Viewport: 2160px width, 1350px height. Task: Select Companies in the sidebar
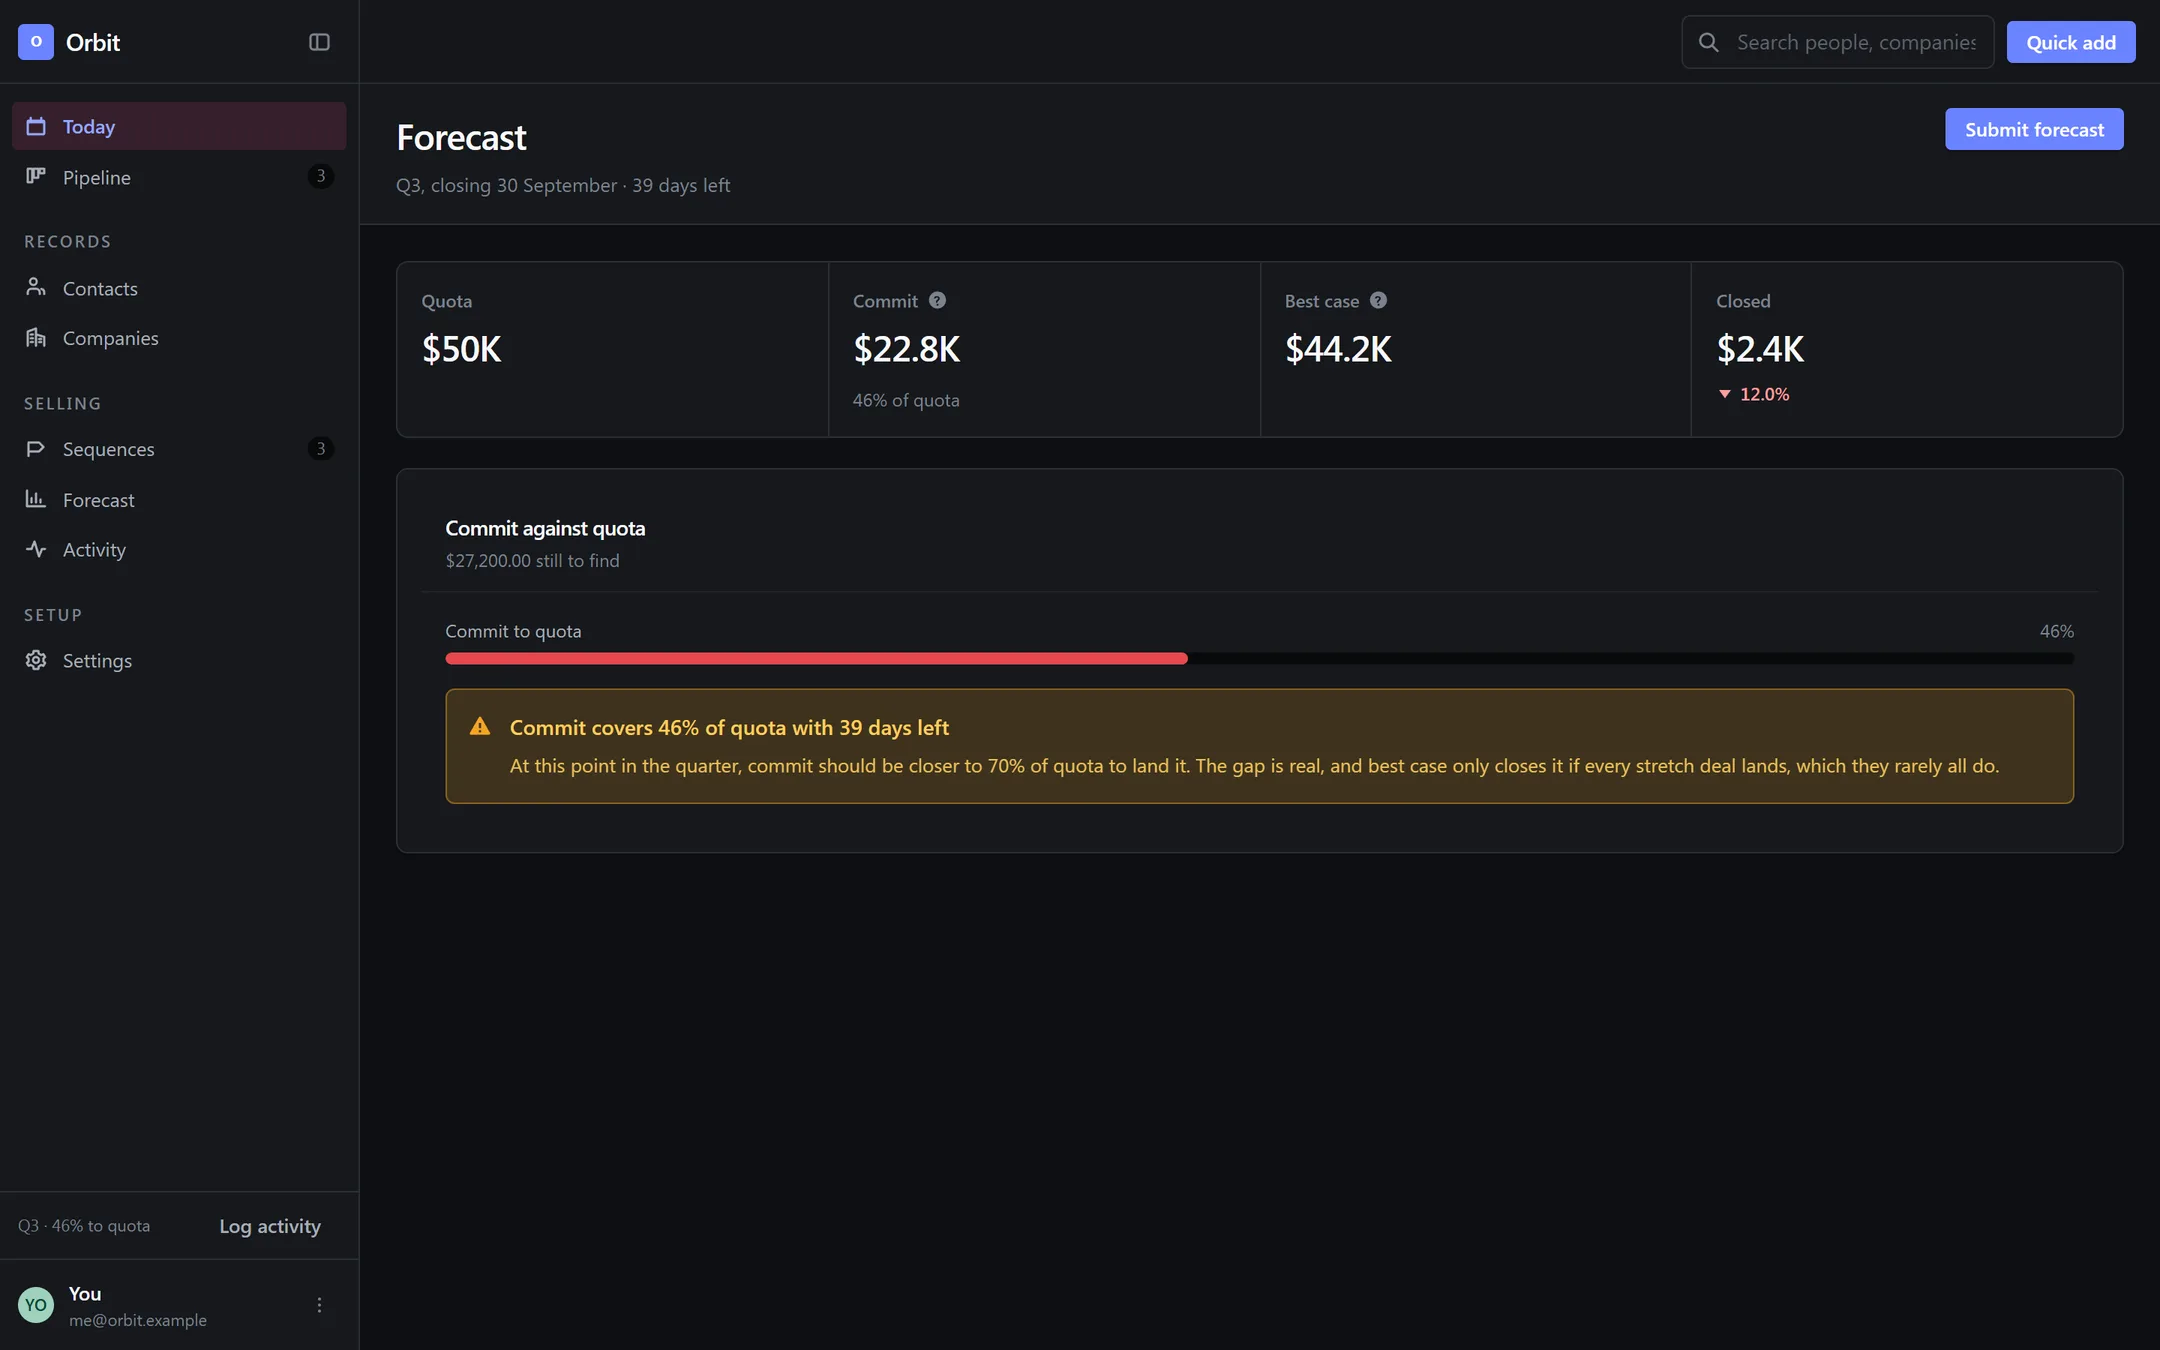pos(179,338)
